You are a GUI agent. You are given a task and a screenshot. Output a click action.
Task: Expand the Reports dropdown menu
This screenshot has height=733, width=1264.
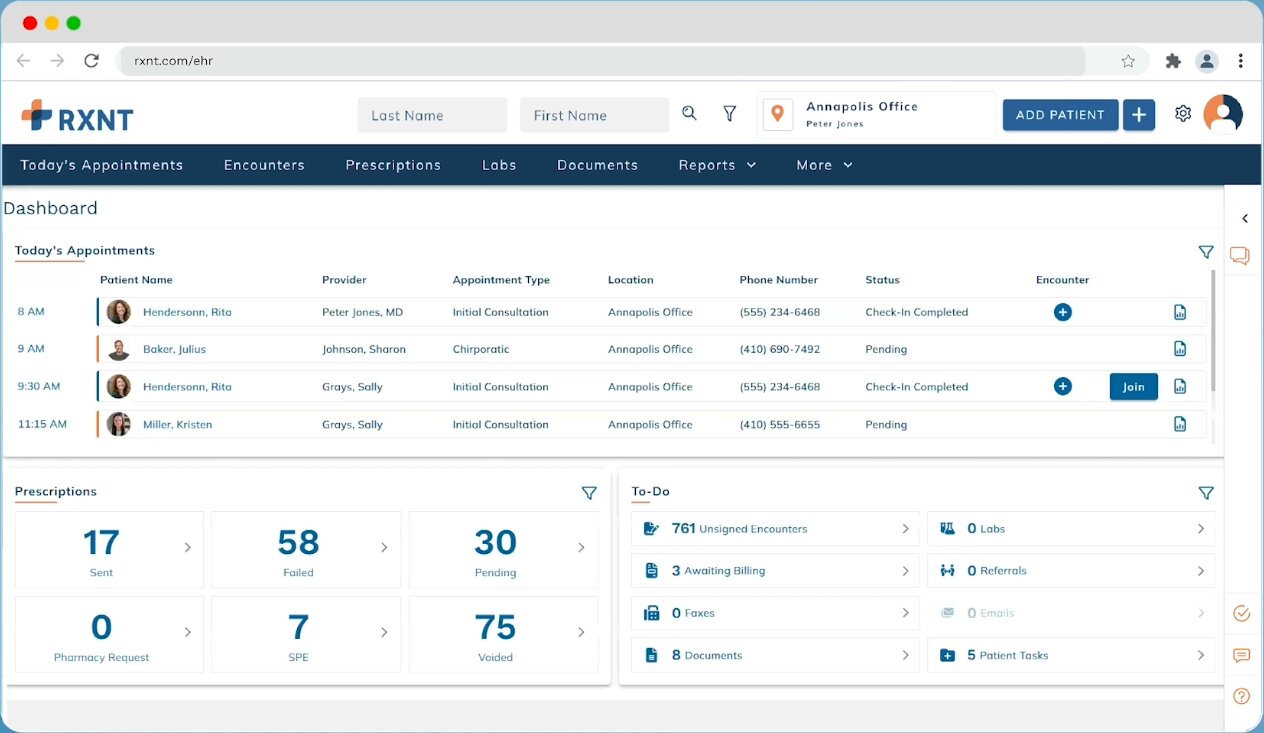717,165
